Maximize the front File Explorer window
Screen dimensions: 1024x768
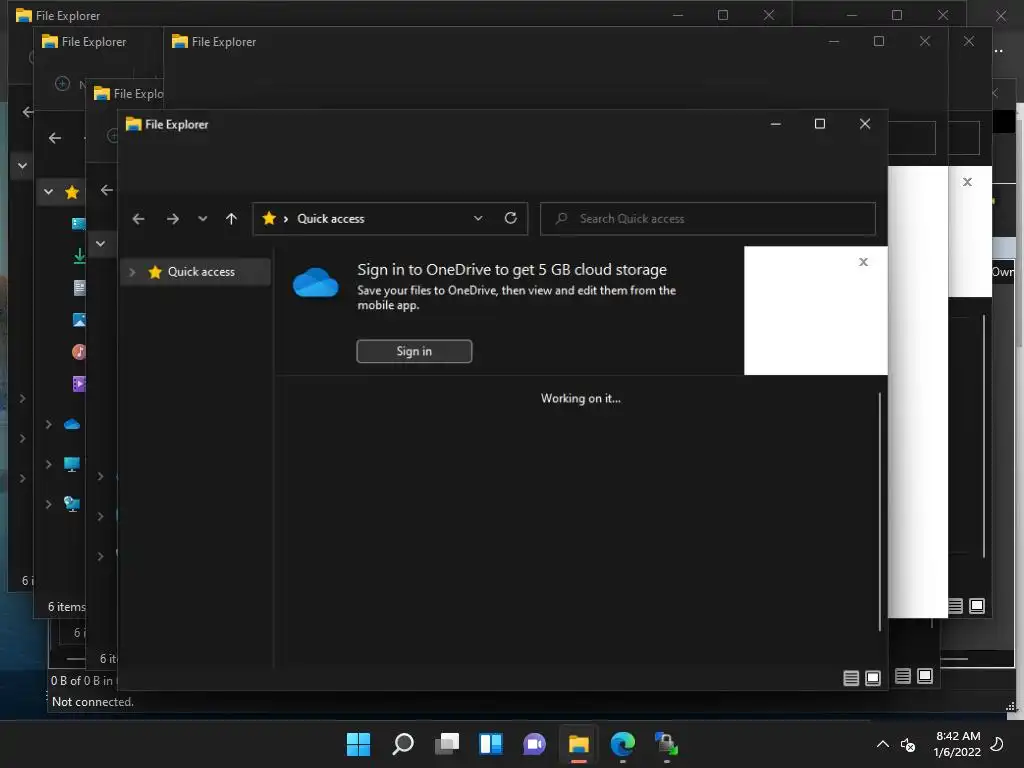click(820, 123)
